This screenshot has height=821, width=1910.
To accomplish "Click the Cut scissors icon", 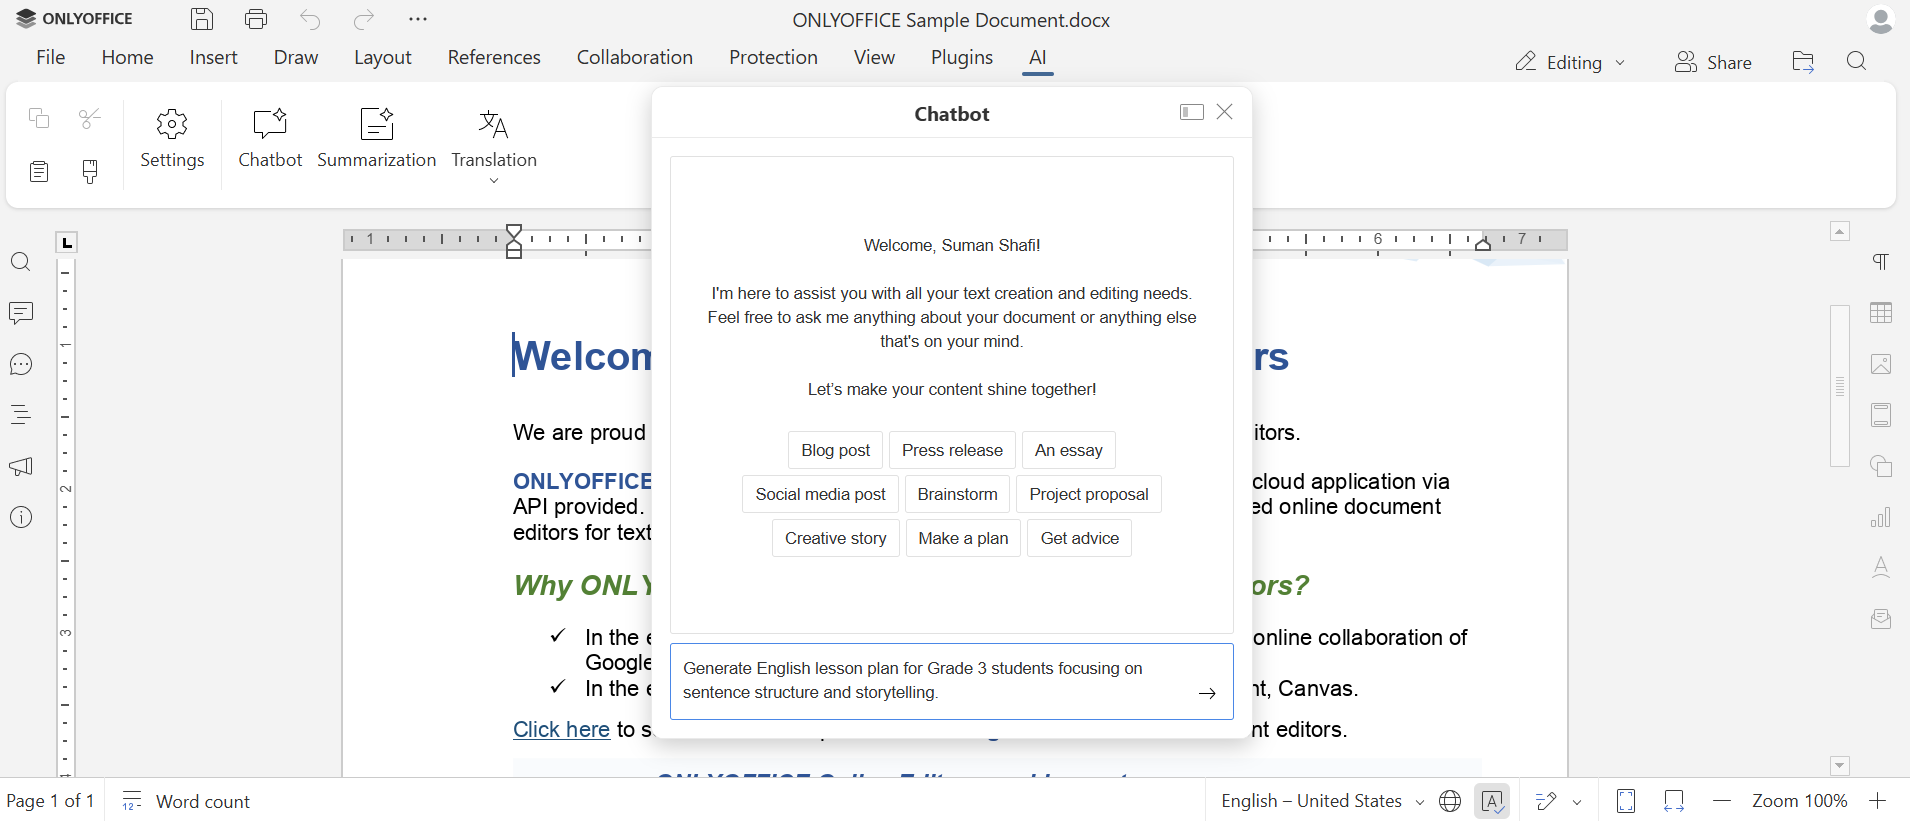I will 90,118.
